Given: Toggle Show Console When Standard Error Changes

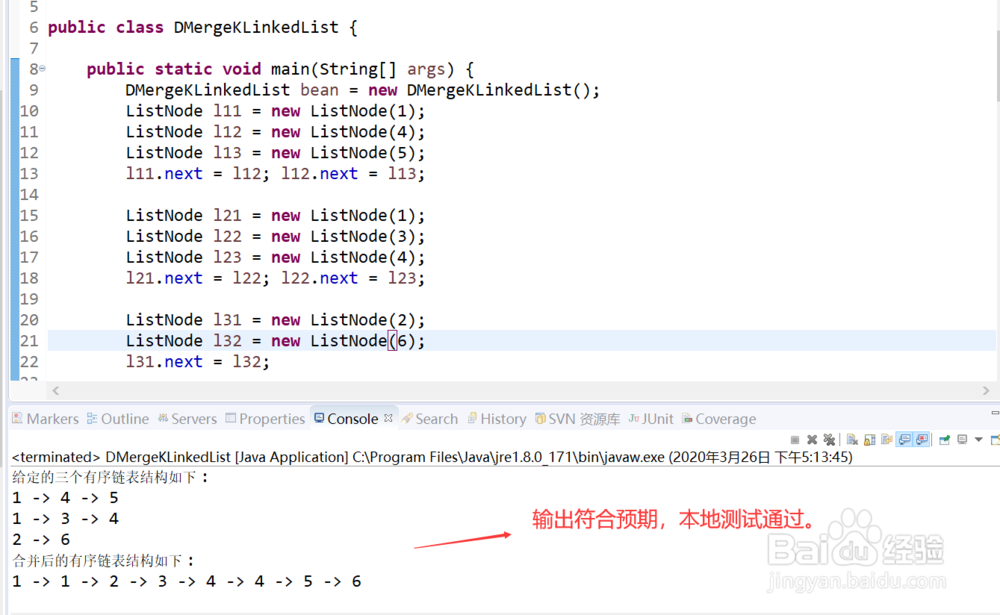Looking at the screenshot, I should tap(922, 439).
